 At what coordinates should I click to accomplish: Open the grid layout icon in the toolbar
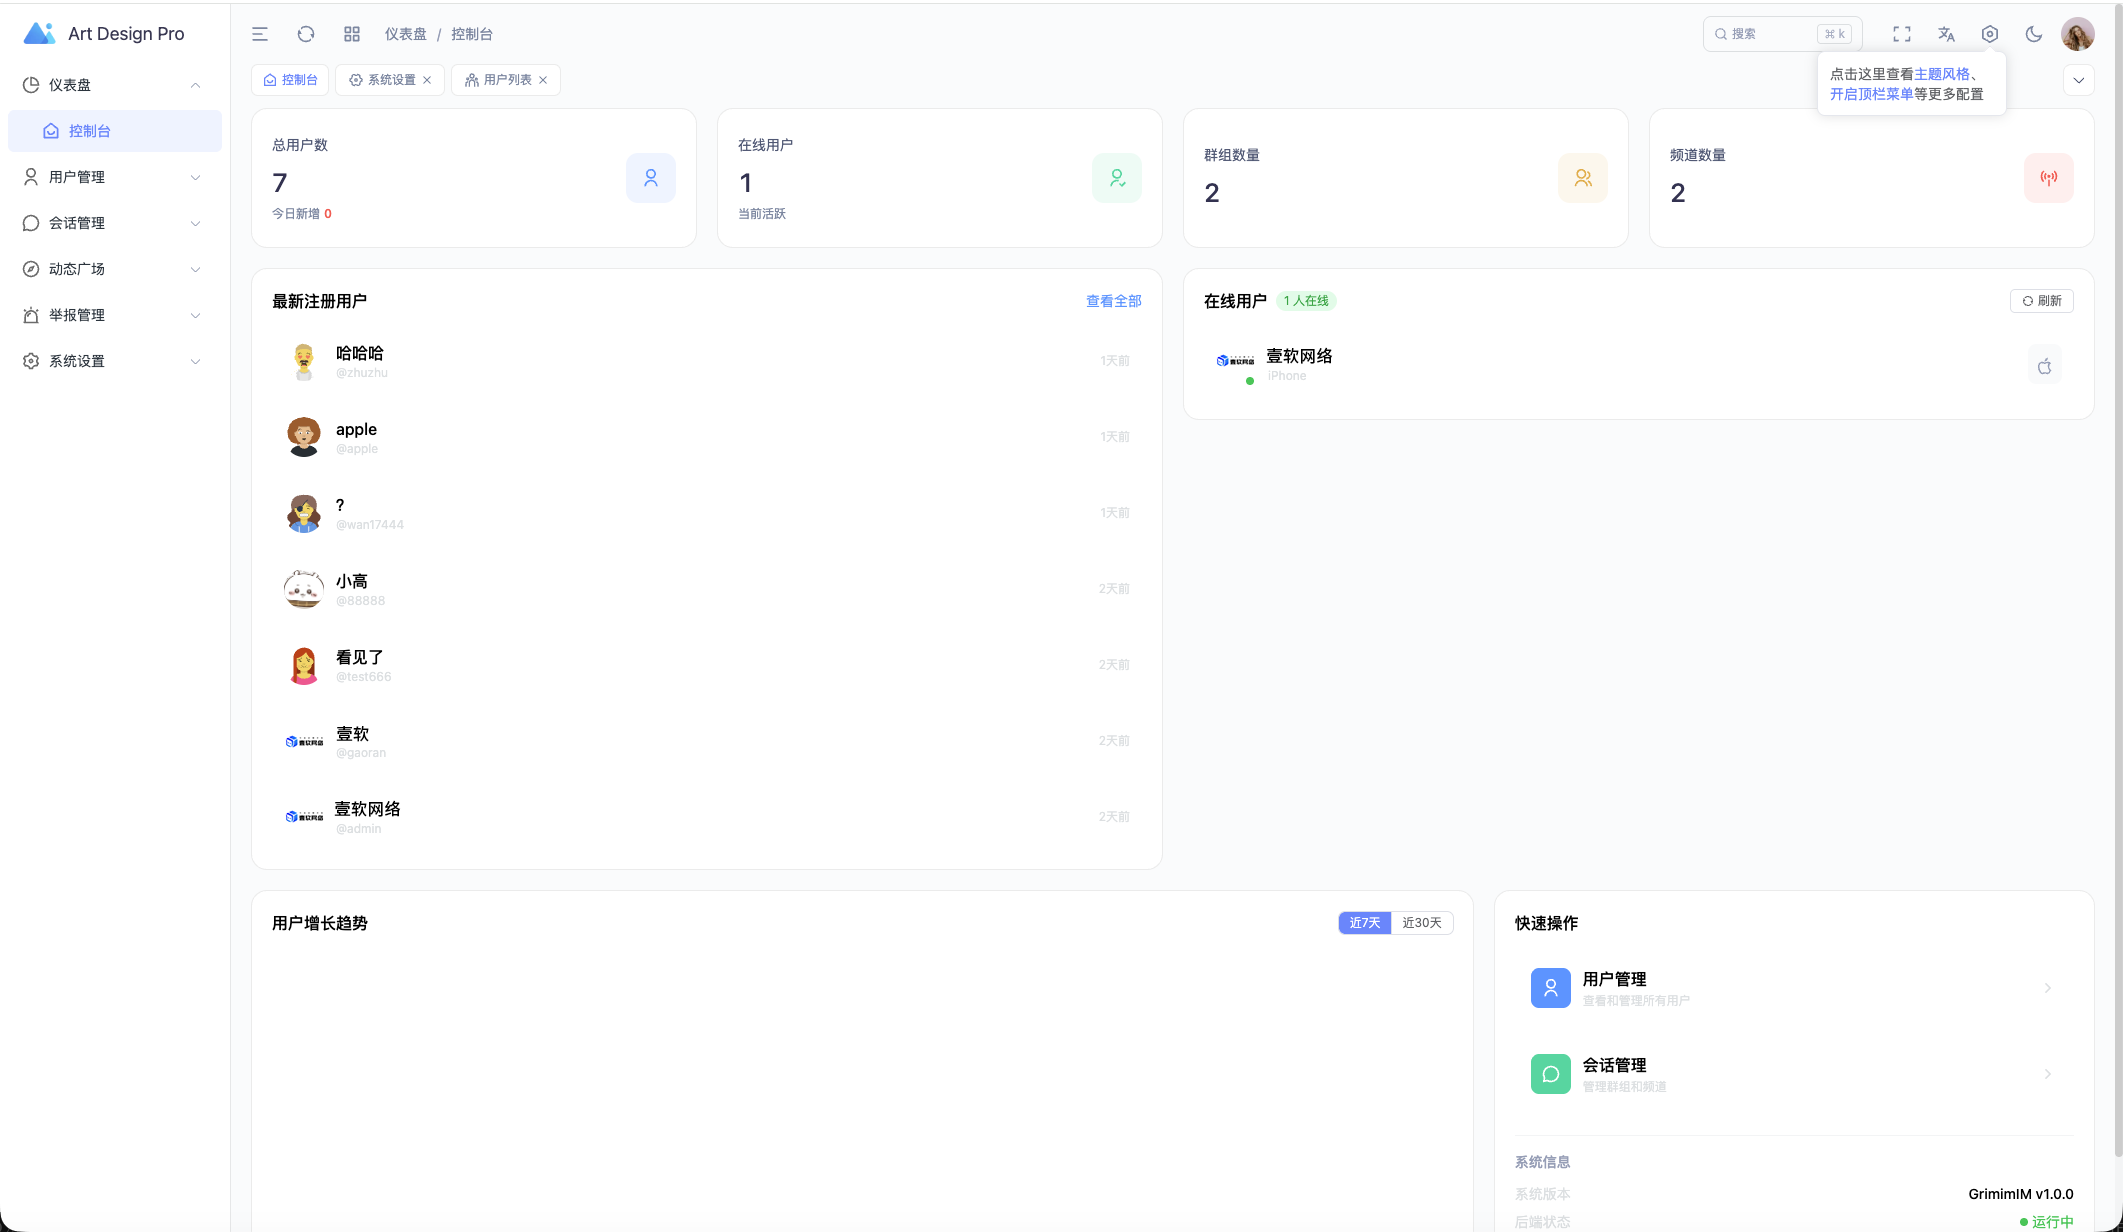point(351,33)
